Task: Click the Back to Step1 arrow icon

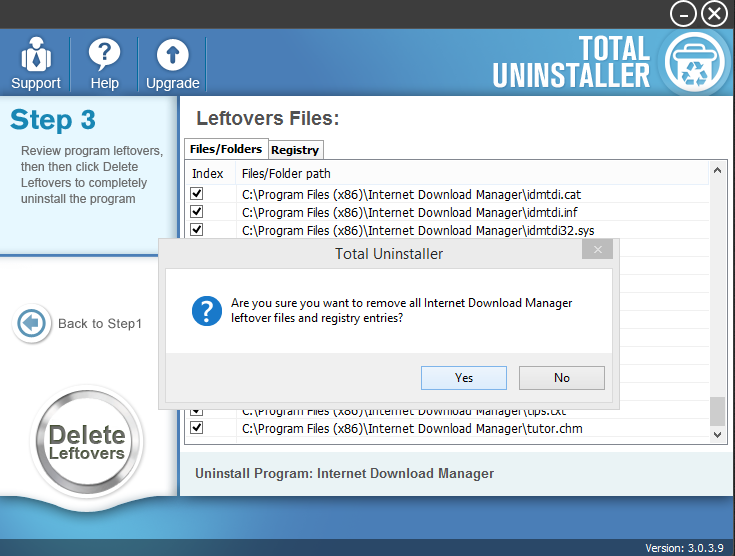Action: [31, 323]
